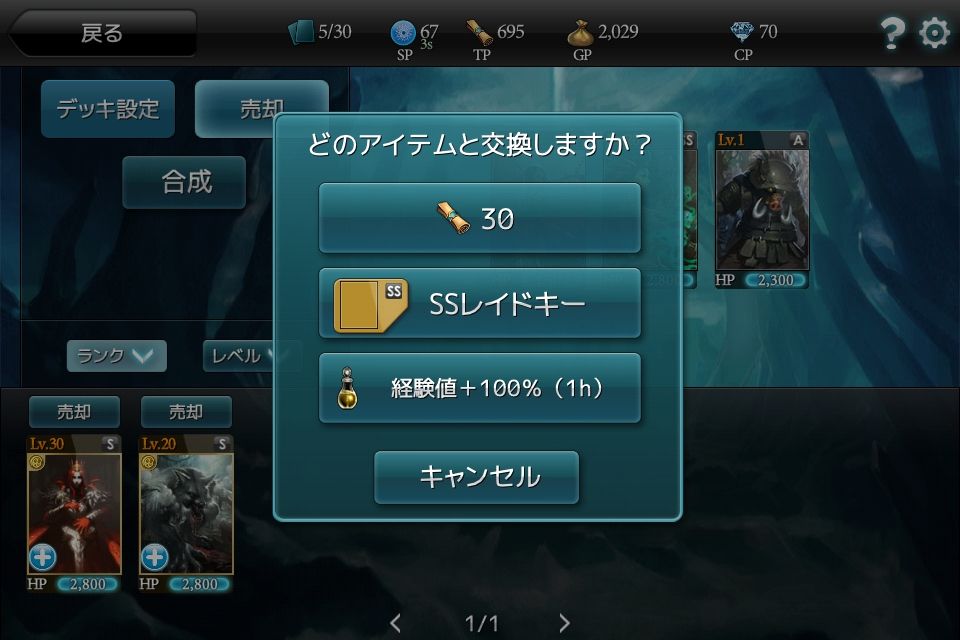Image resolution: width=960 pixels, height=640 pixels.
Task: Dismiss dialog with キャンセル button
Action: 476,477
